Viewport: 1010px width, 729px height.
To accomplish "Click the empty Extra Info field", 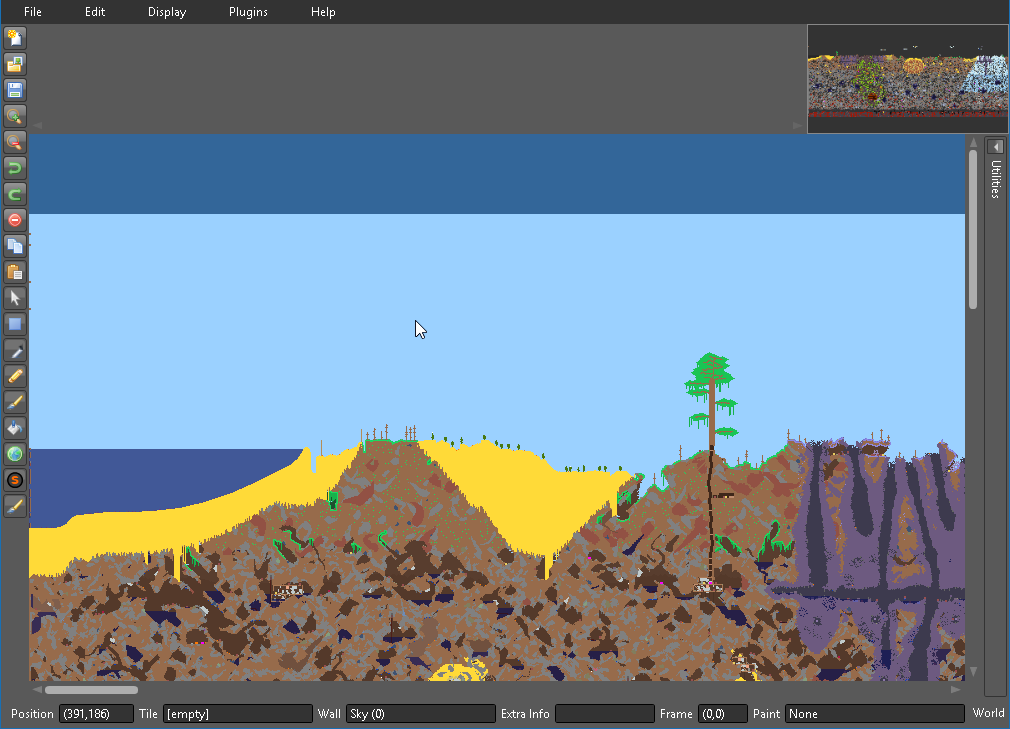I will tap(605, 714).
